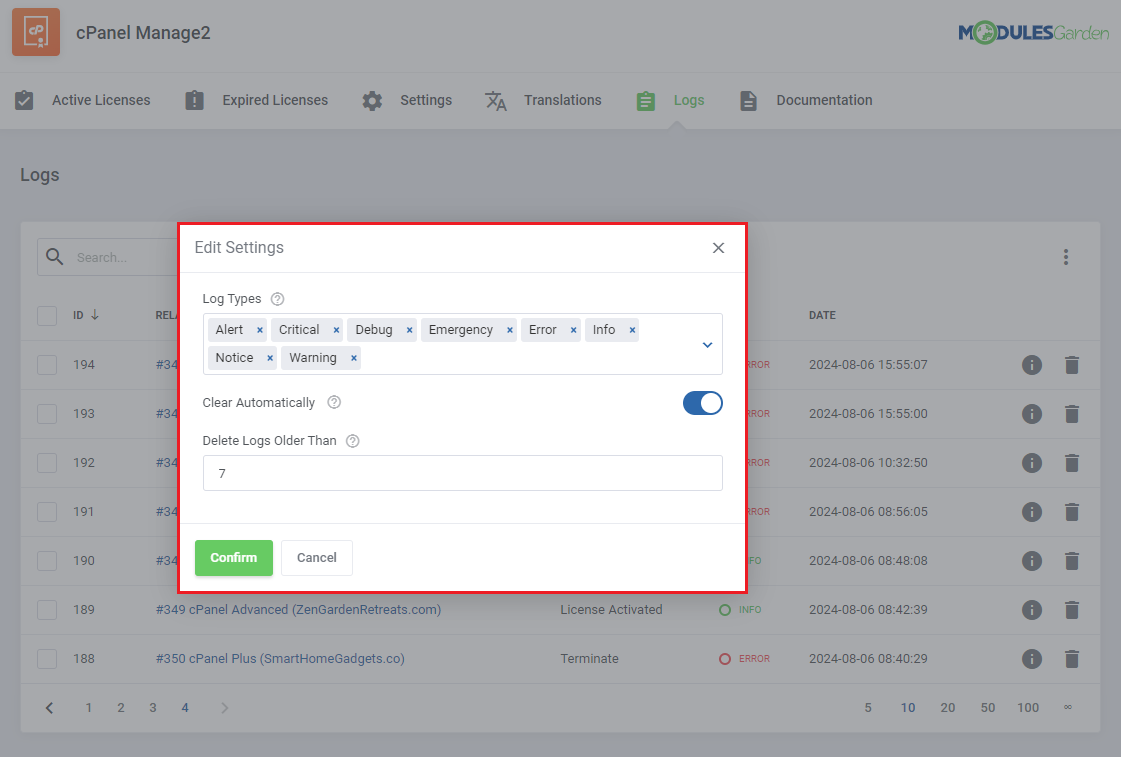Select the checkbox for log 194
1121x757 pixels.
pos(47,365)
